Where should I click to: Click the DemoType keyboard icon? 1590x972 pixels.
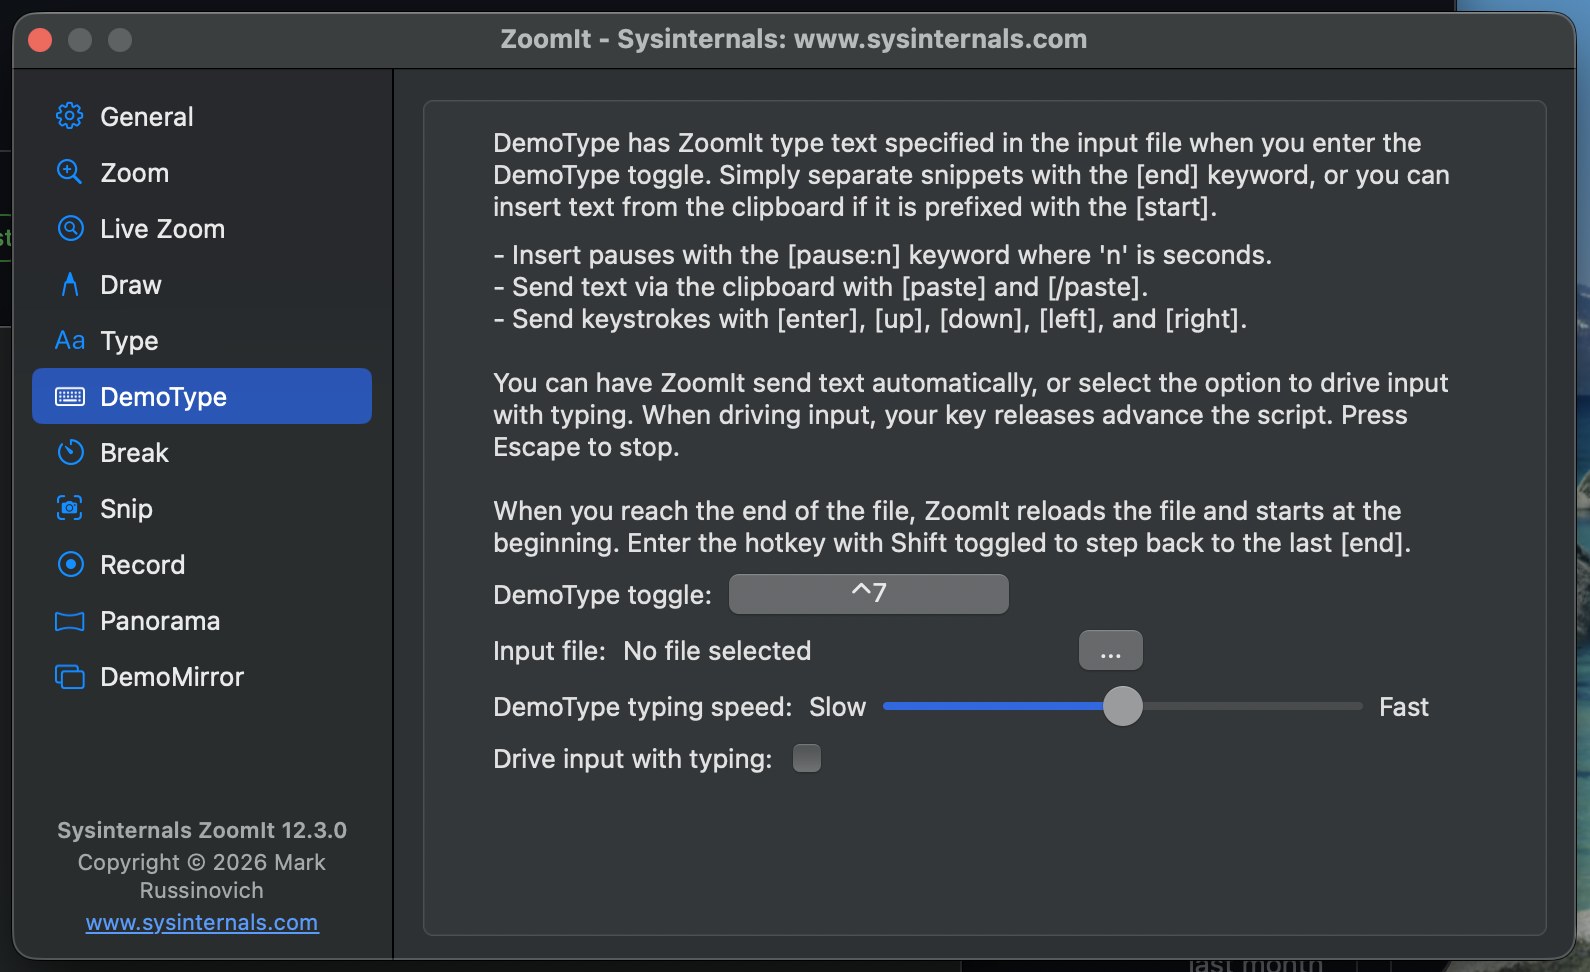70,397
